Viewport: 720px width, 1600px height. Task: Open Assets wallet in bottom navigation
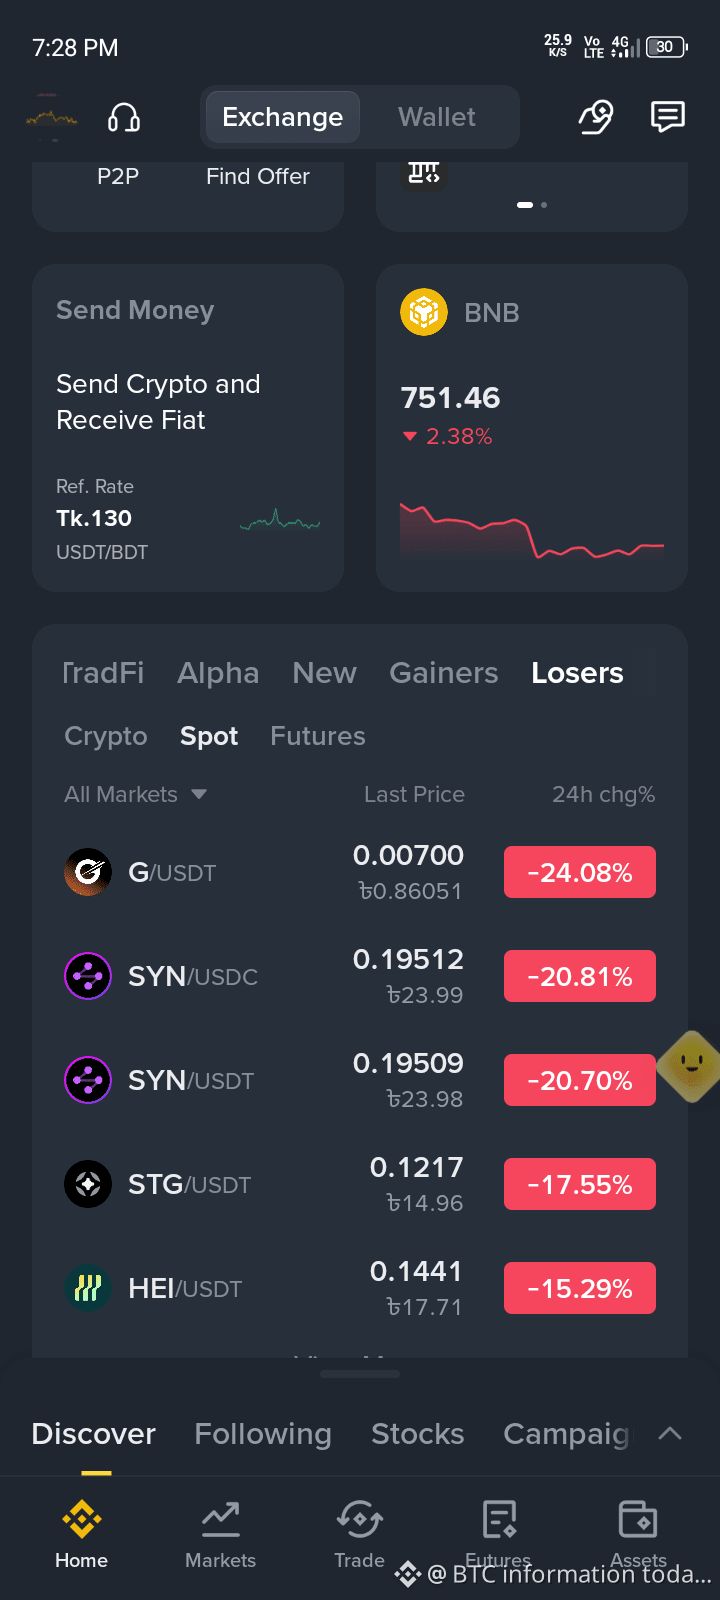coord(638,1534)
